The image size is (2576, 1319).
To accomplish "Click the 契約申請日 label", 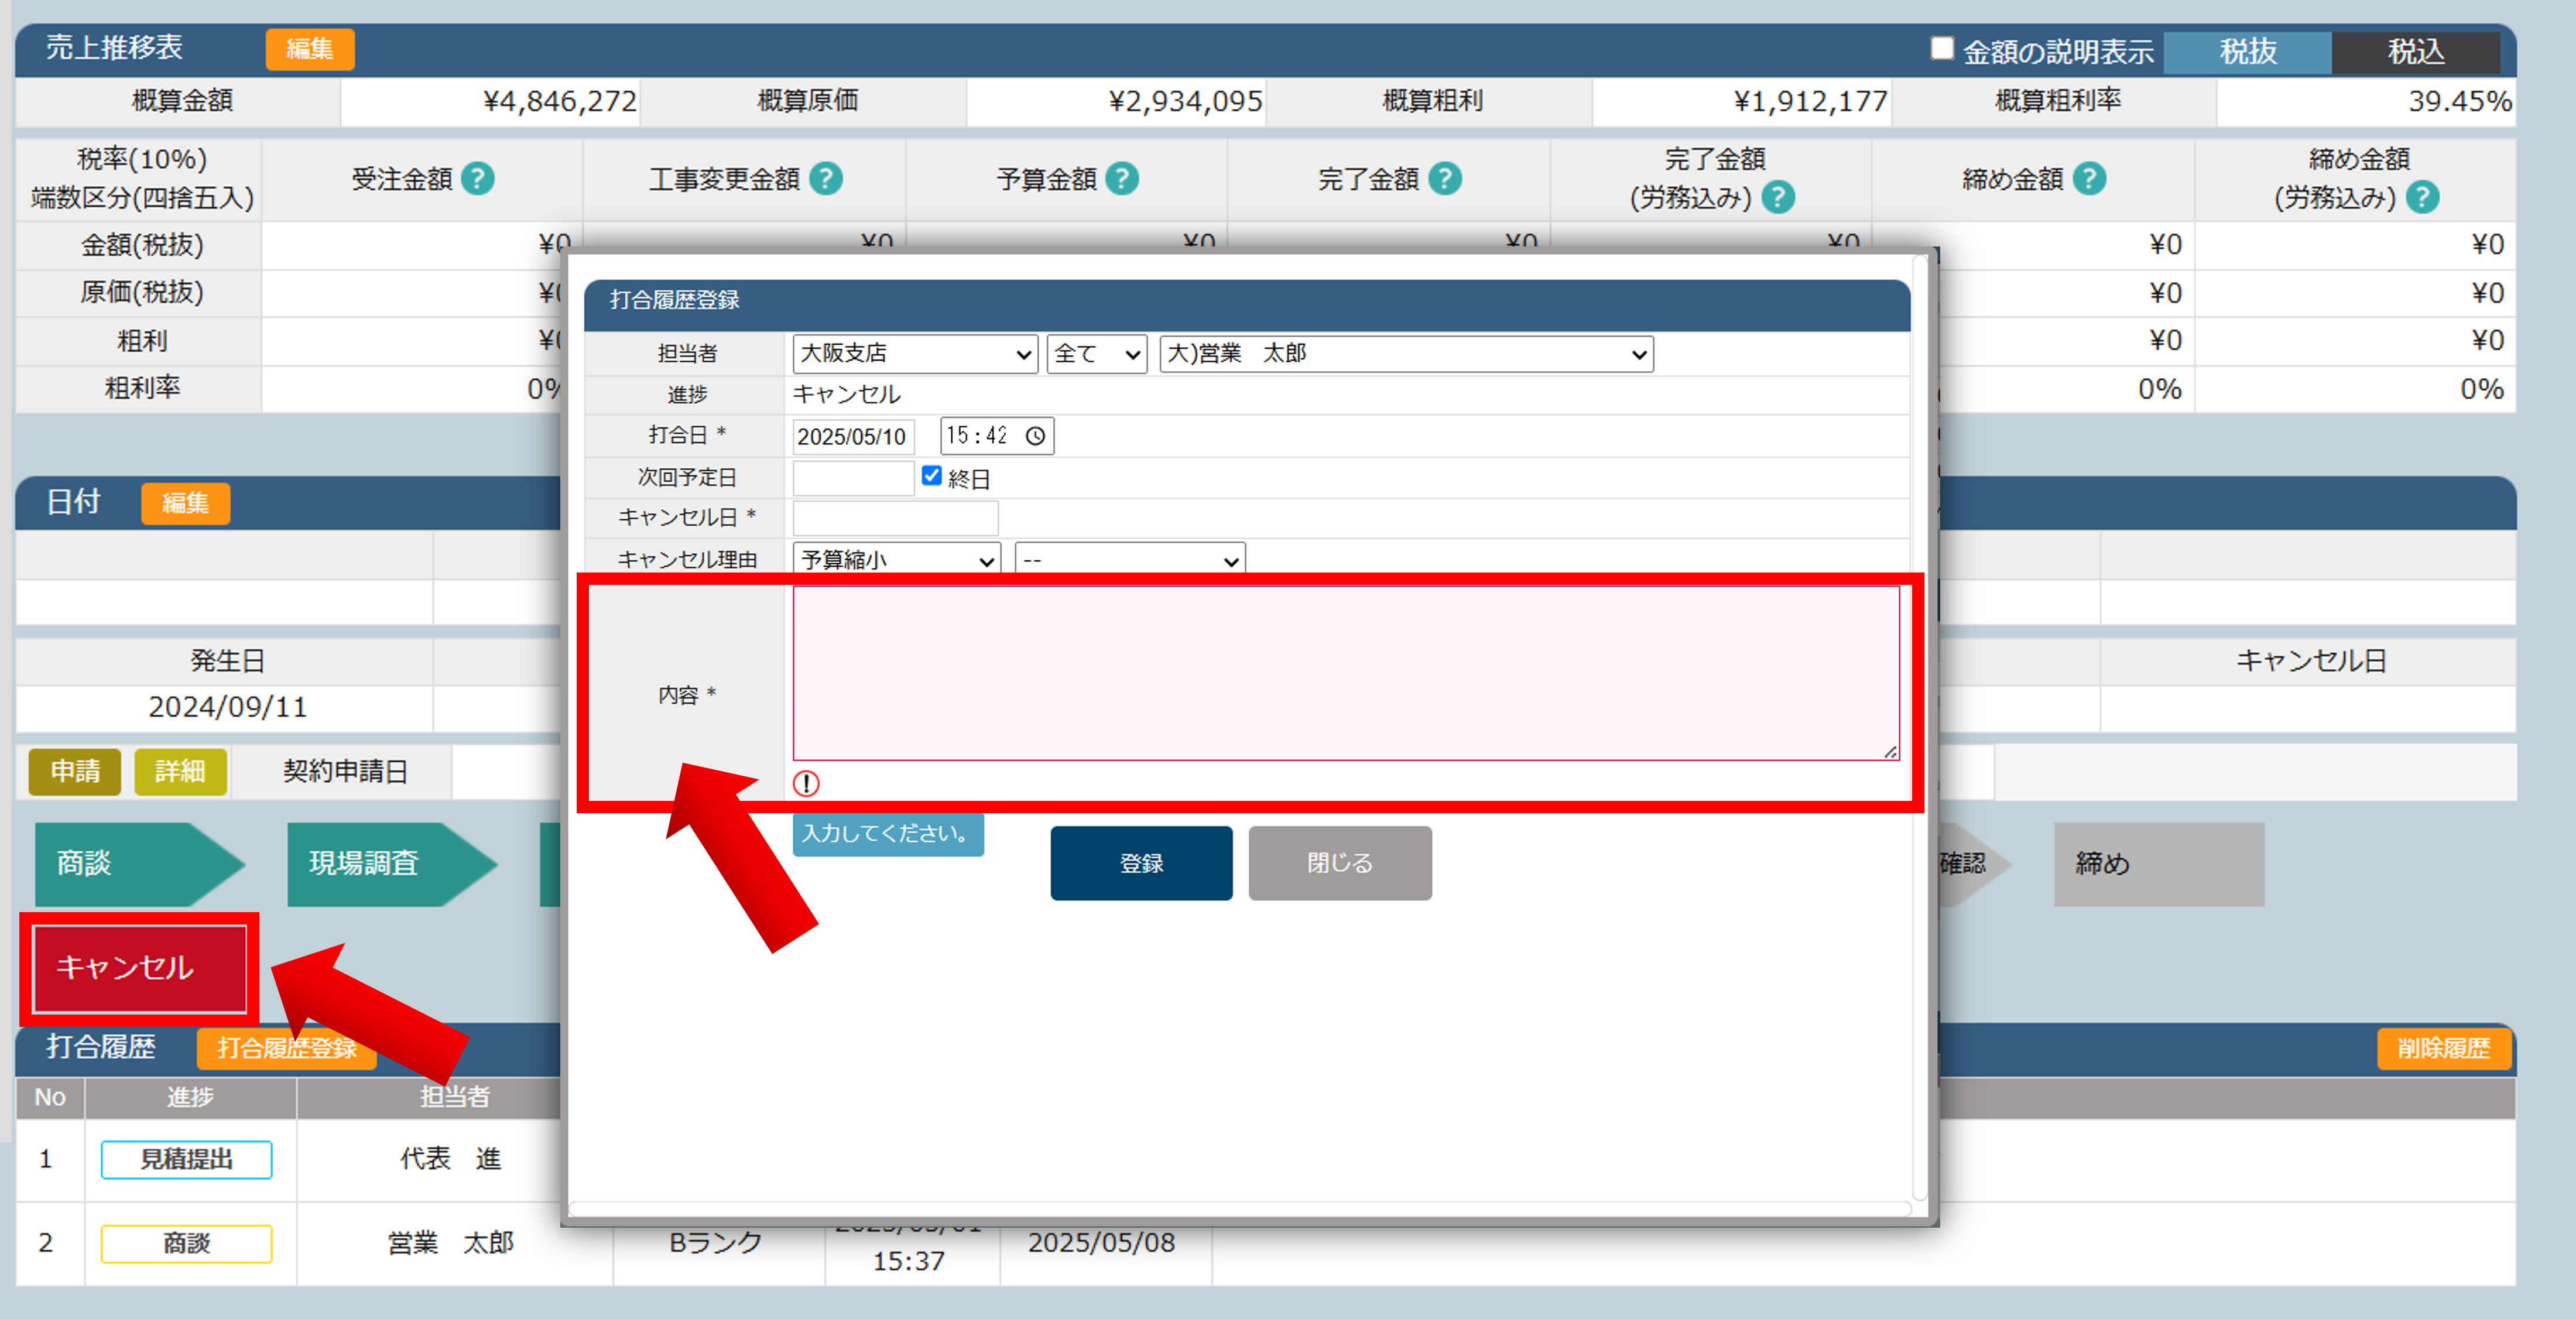I will [x=345, y=772].
